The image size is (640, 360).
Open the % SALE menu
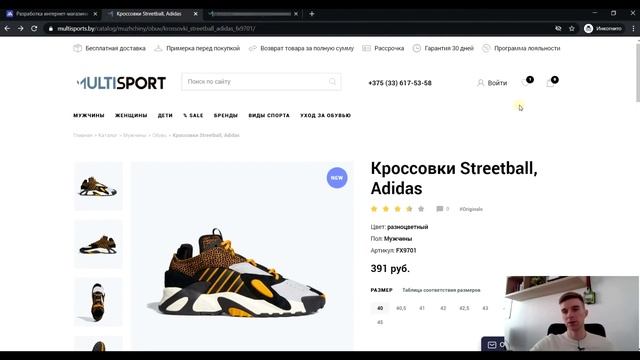click(193, 116)
